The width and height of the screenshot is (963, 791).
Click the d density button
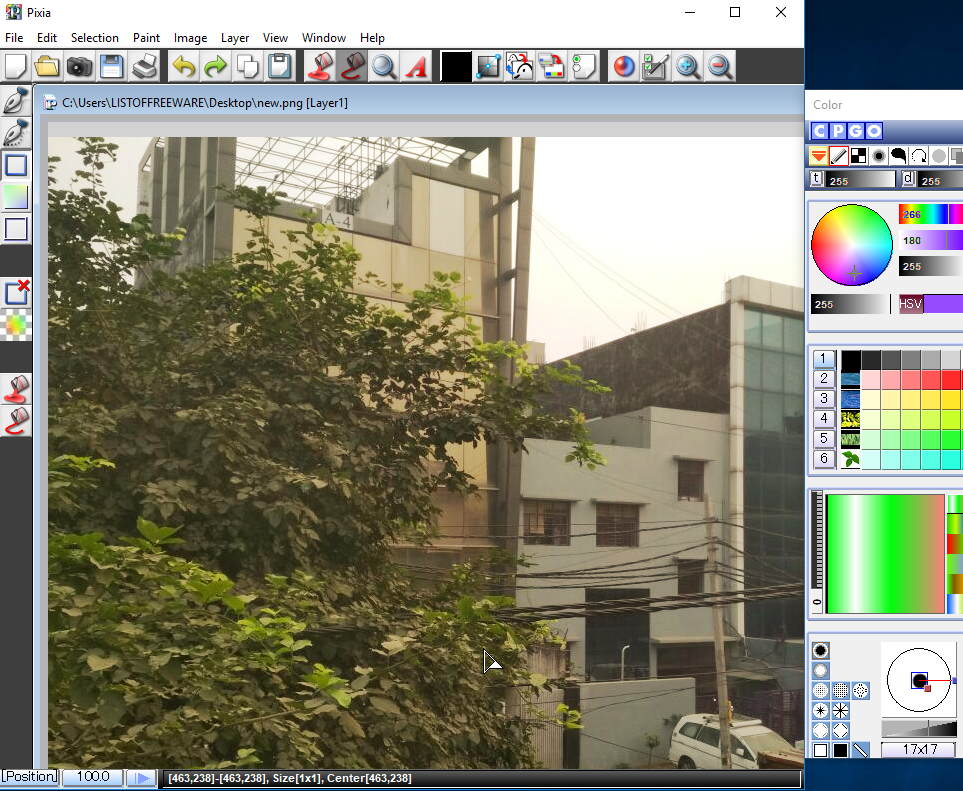click(908, 179)
